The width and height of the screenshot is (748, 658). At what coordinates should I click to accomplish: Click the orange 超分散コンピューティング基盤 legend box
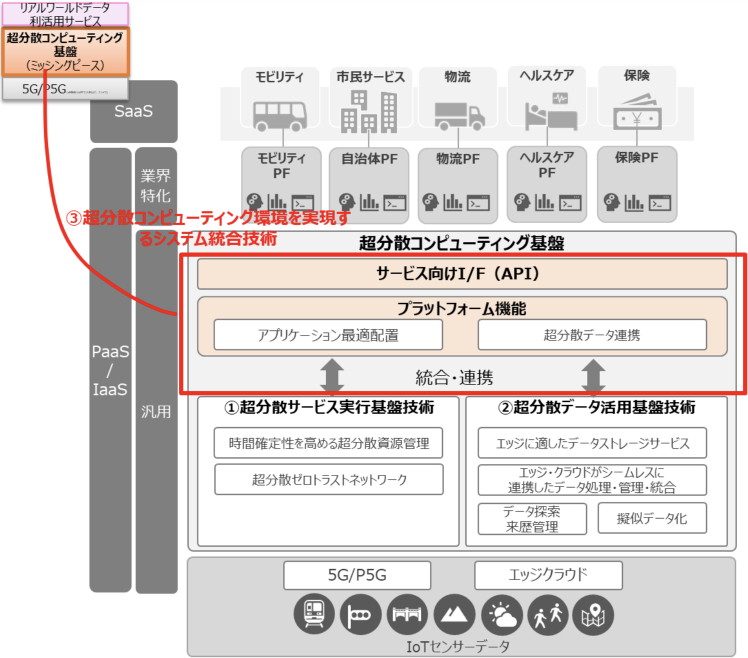pyautogui.click(x=65, y=51)
